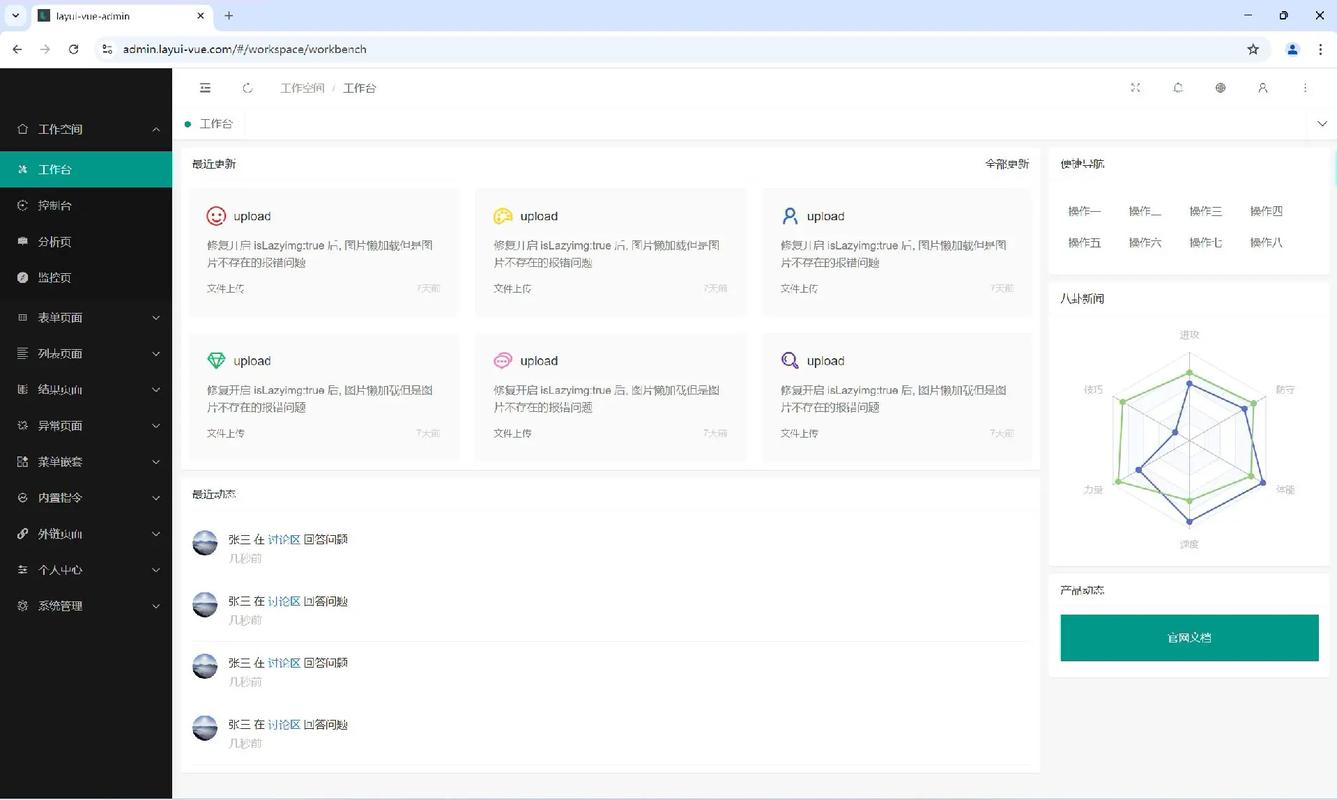Click the bookmark star in address bar
Image resolution: width=1337 pixels, height=800 pixels.
tap(1253, 49)
